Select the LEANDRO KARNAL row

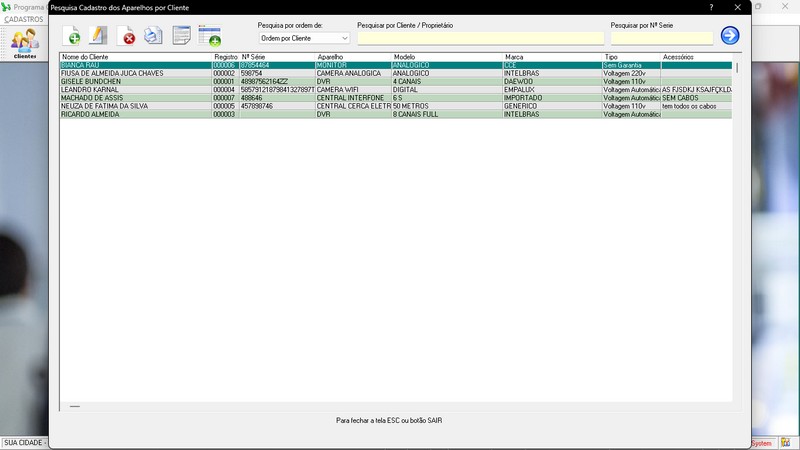(396, 90)
